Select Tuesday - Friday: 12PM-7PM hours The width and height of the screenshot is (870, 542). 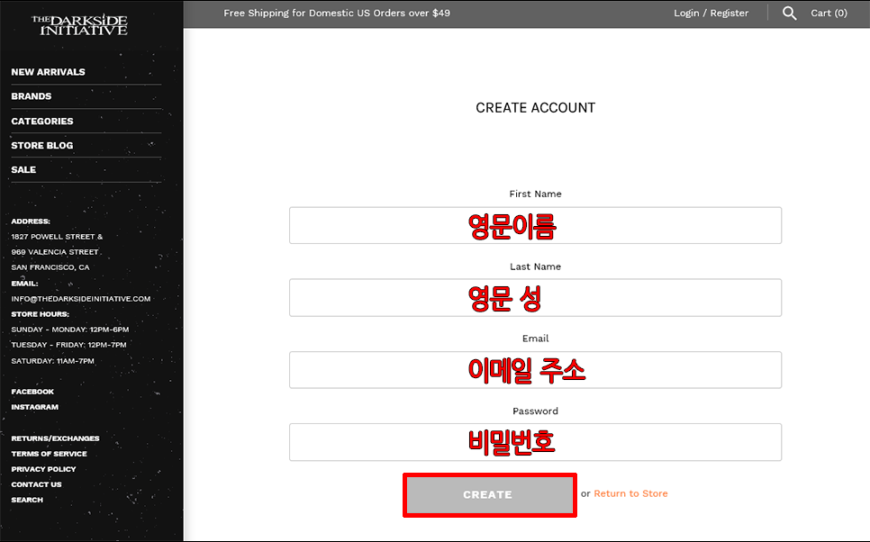click(69, 345)
